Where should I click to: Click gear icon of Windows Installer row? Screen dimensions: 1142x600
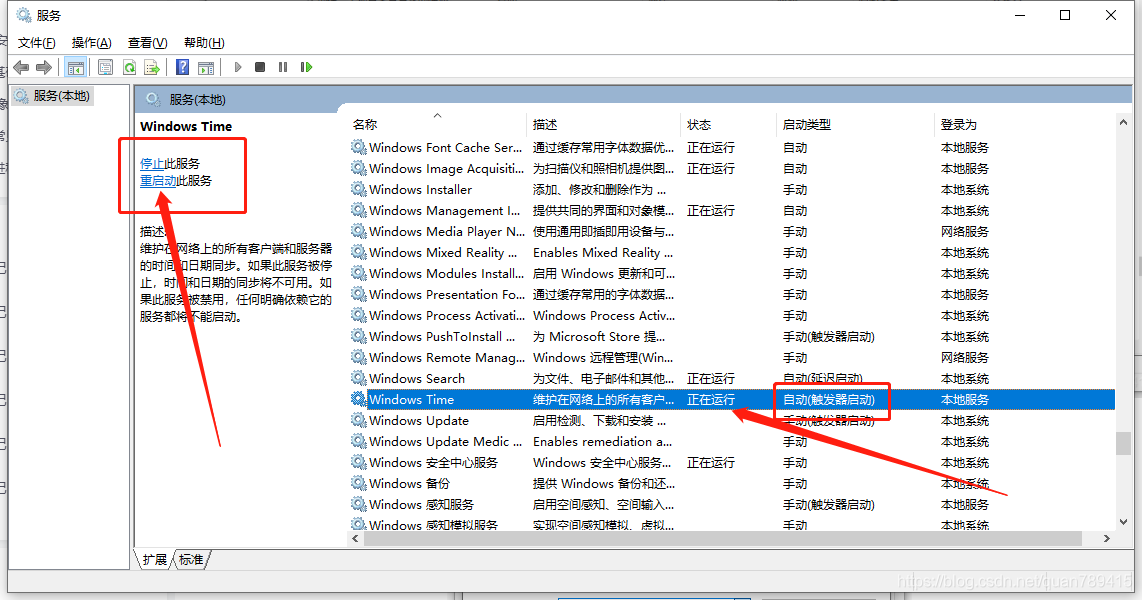point(358,189)
